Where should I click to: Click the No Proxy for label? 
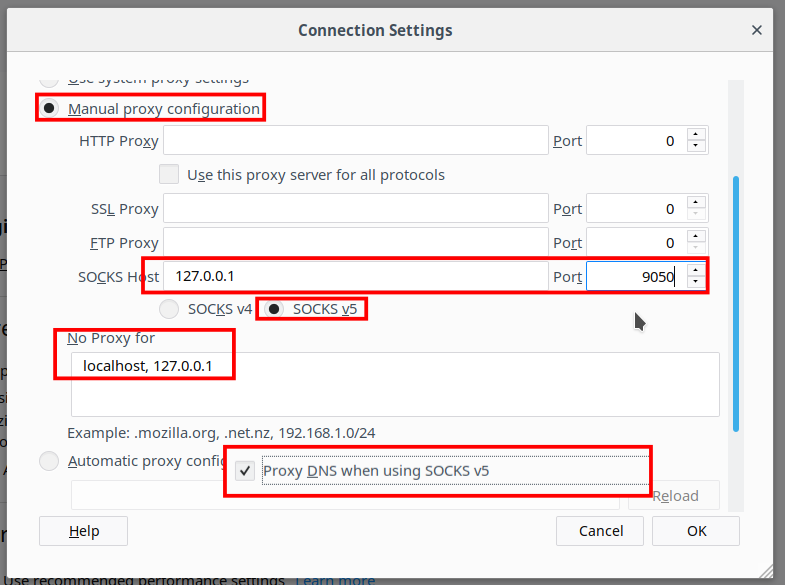(x=111, y=338)
